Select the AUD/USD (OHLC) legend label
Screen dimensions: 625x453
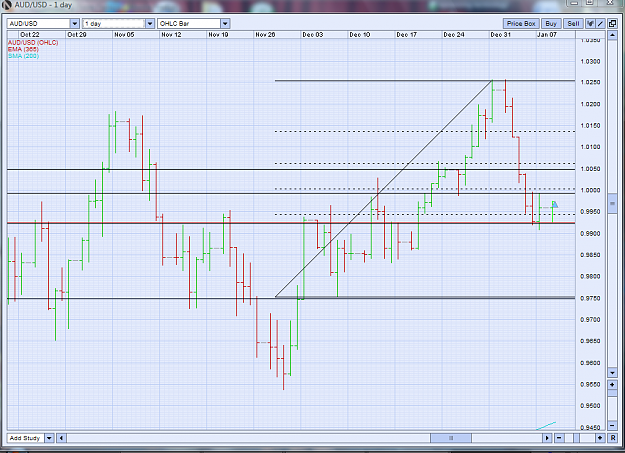point(33,43)
